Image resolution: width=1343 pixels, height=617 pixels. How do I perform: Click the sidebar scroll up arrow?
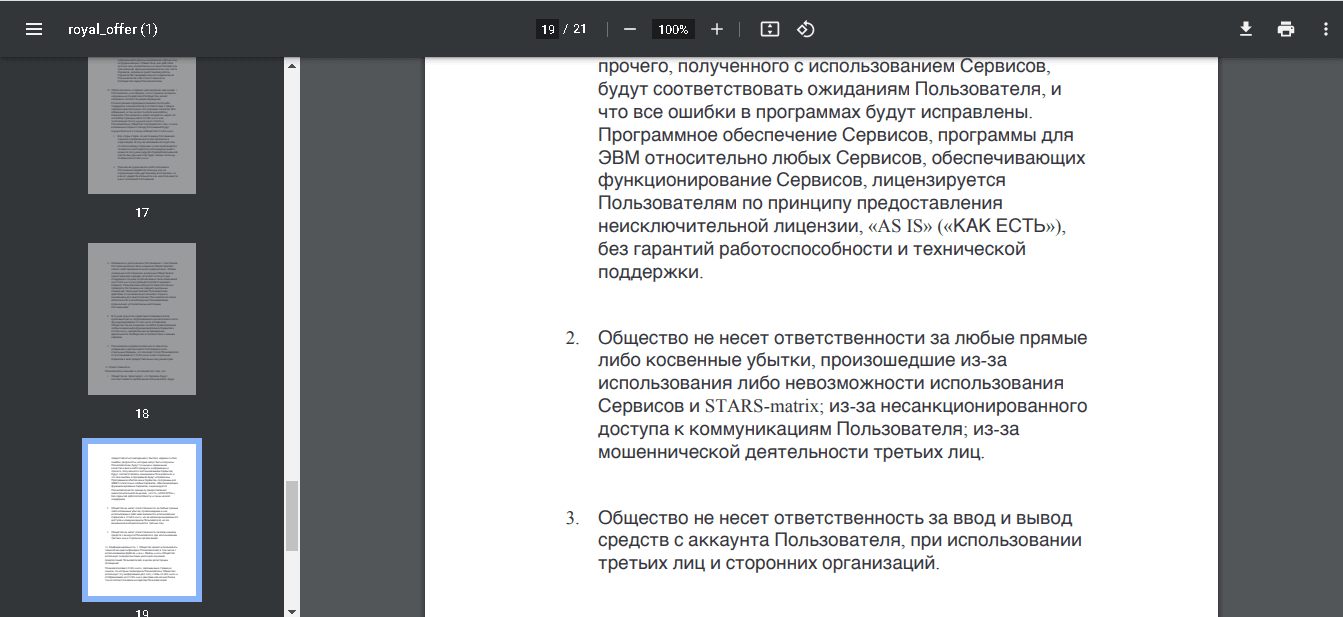pos(292,66)
